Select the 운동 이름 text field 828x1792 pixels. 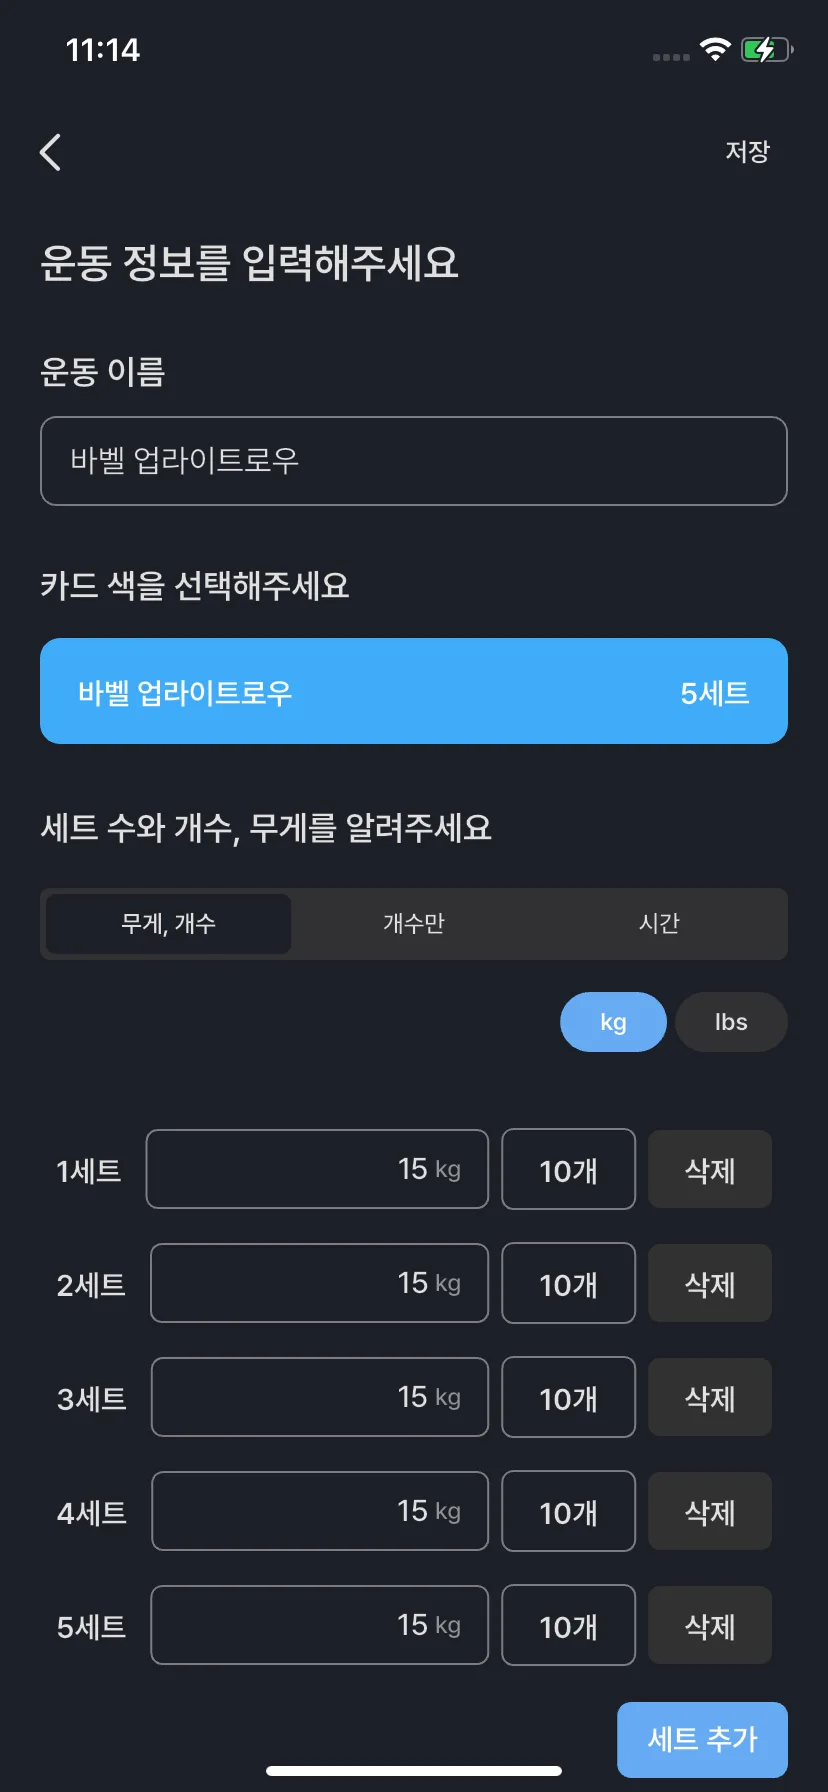point(414,461)
